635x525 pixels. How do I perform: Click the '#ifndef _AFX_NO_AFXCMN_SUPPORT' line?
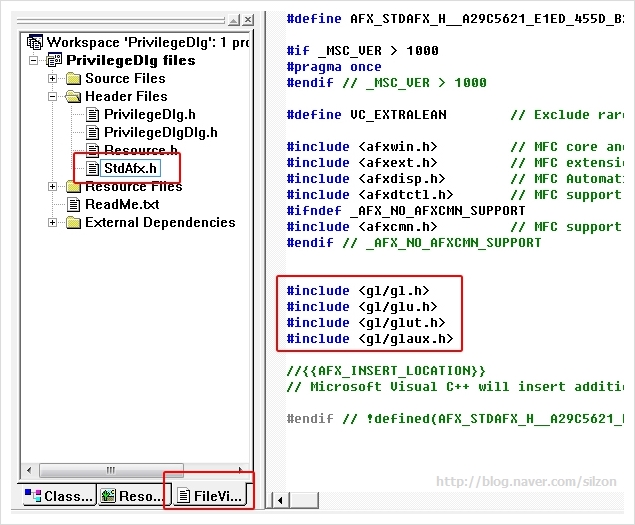(x=406, y=211)
